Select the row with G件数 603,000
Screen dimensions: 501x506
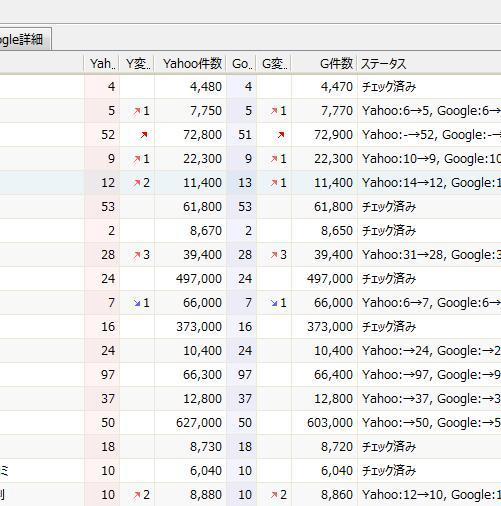pyautogui.click(x=250, y=423)
